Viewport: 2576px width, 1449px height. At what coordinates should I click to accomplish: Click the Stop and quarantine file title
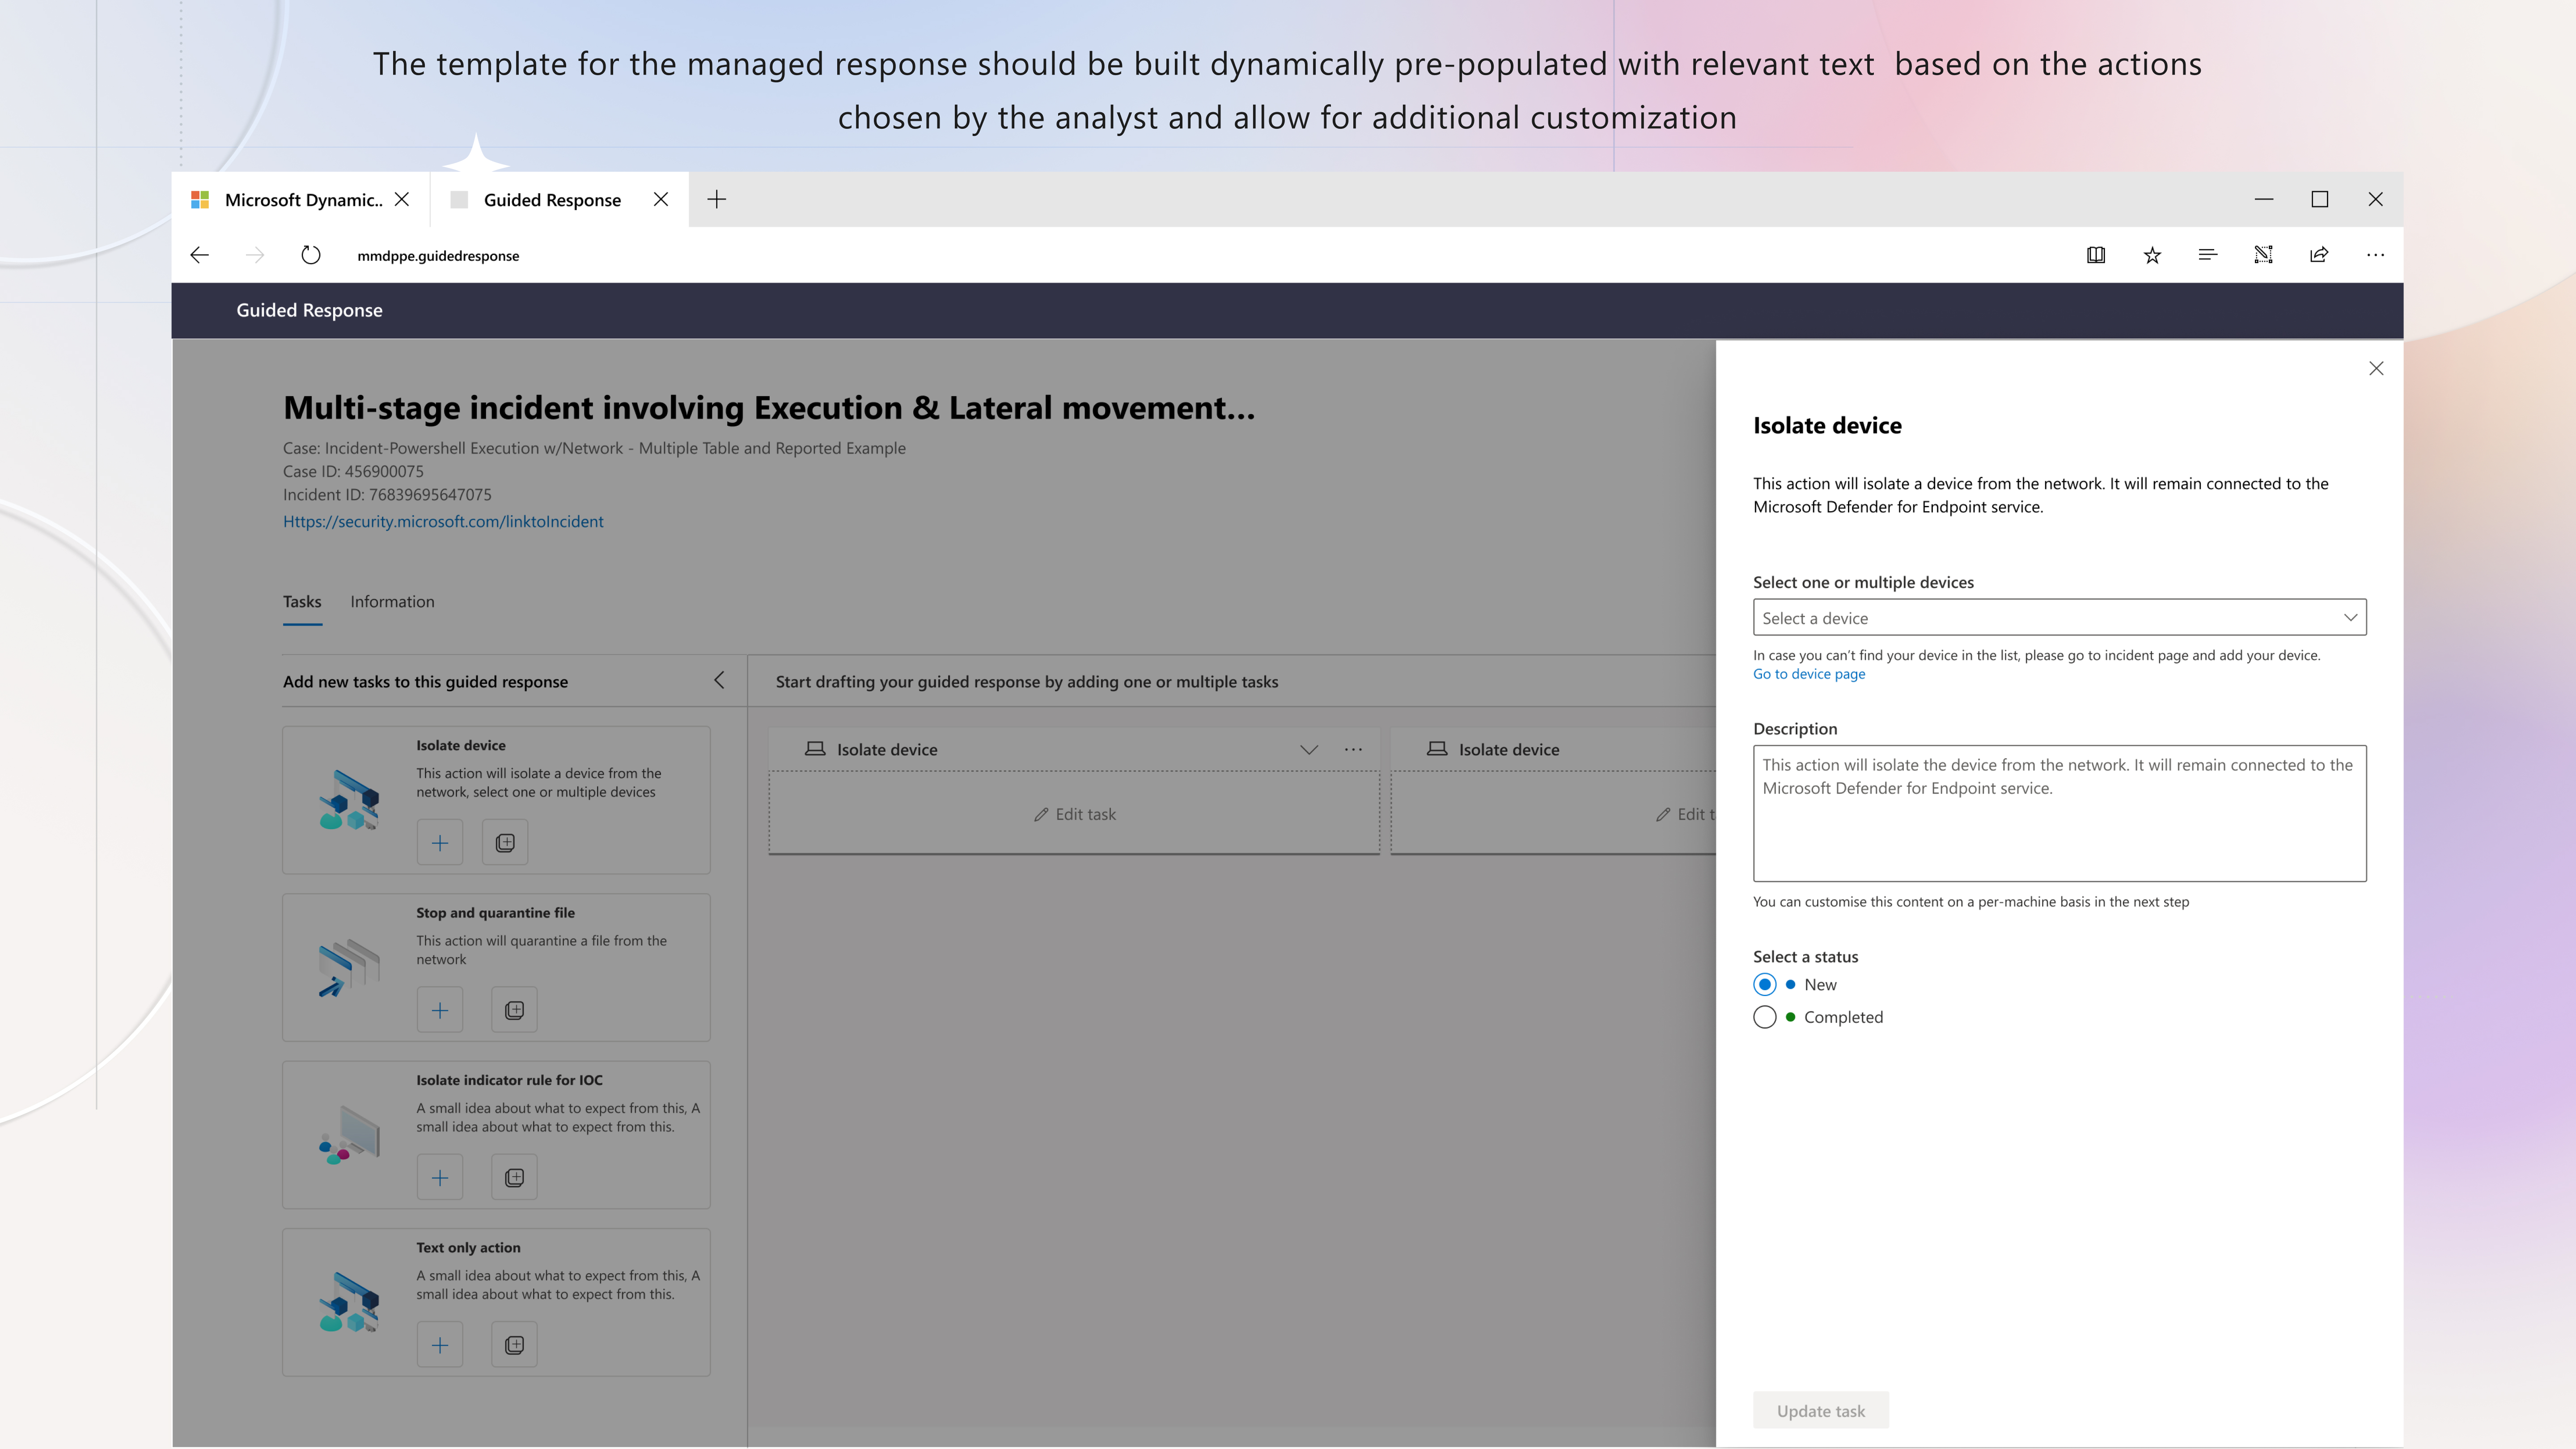(x=495, y=912)
